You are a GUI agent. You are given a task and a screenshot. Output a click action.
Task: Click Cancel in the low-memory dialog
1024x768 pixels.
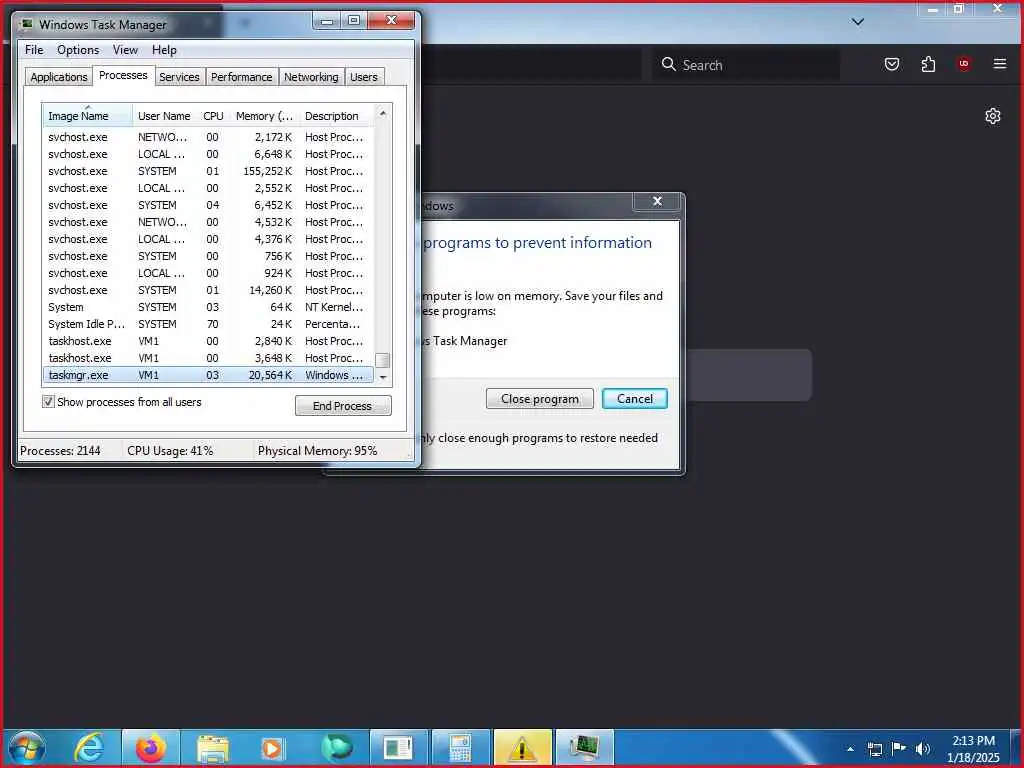point(635,399)
